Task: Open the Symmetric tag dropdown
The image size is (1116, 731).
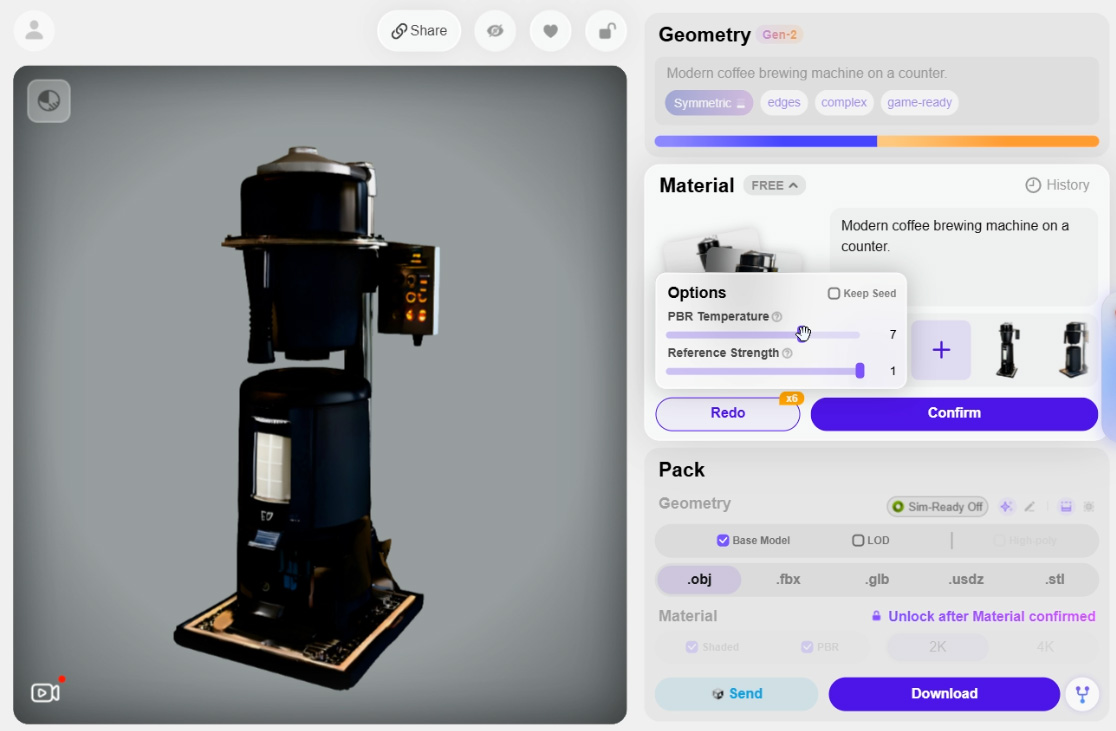Action: pyautogui.click(x=709, y=103)
